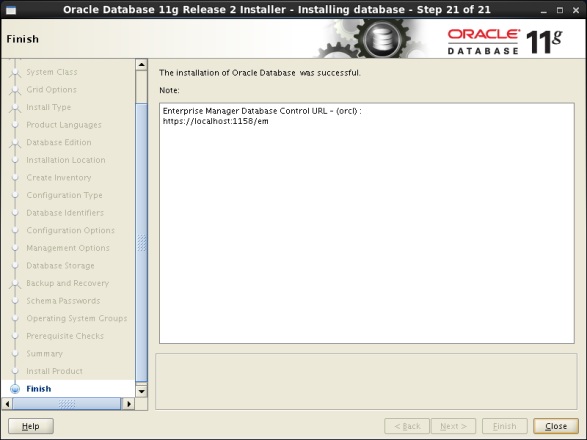Click the Close button
587x440 pixels.
pyautogui.click(x=556, y=426)
